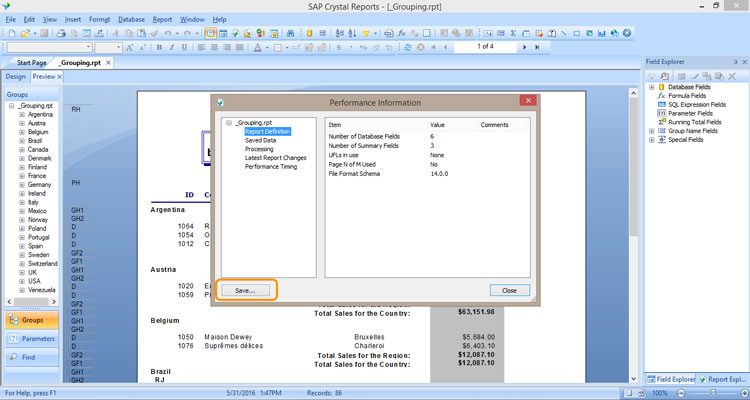
Task: Open the font size combo box
Action: coord(109,47)
